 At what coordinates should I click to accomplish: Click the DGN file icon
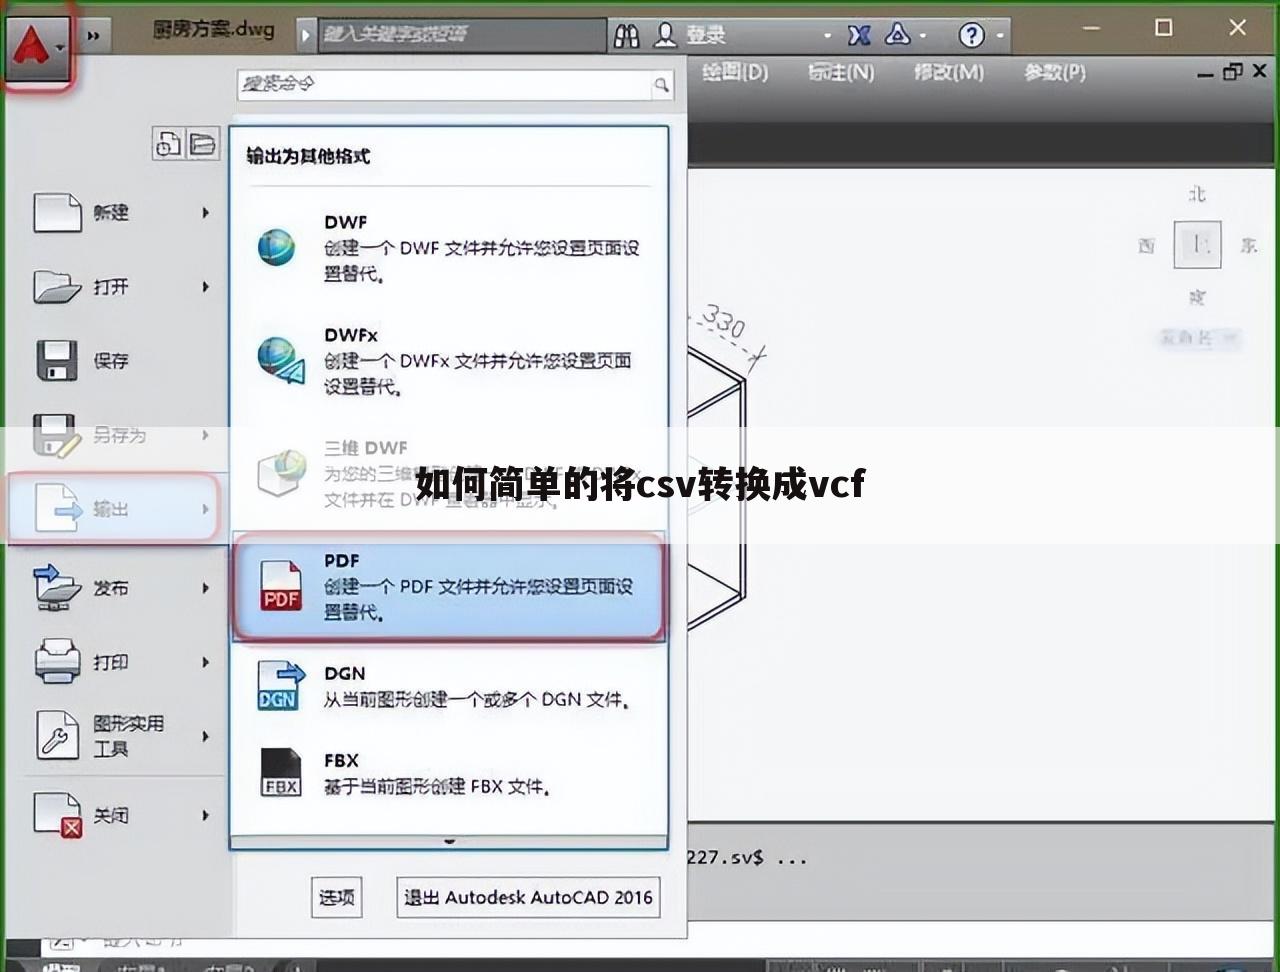coord(281,686)
